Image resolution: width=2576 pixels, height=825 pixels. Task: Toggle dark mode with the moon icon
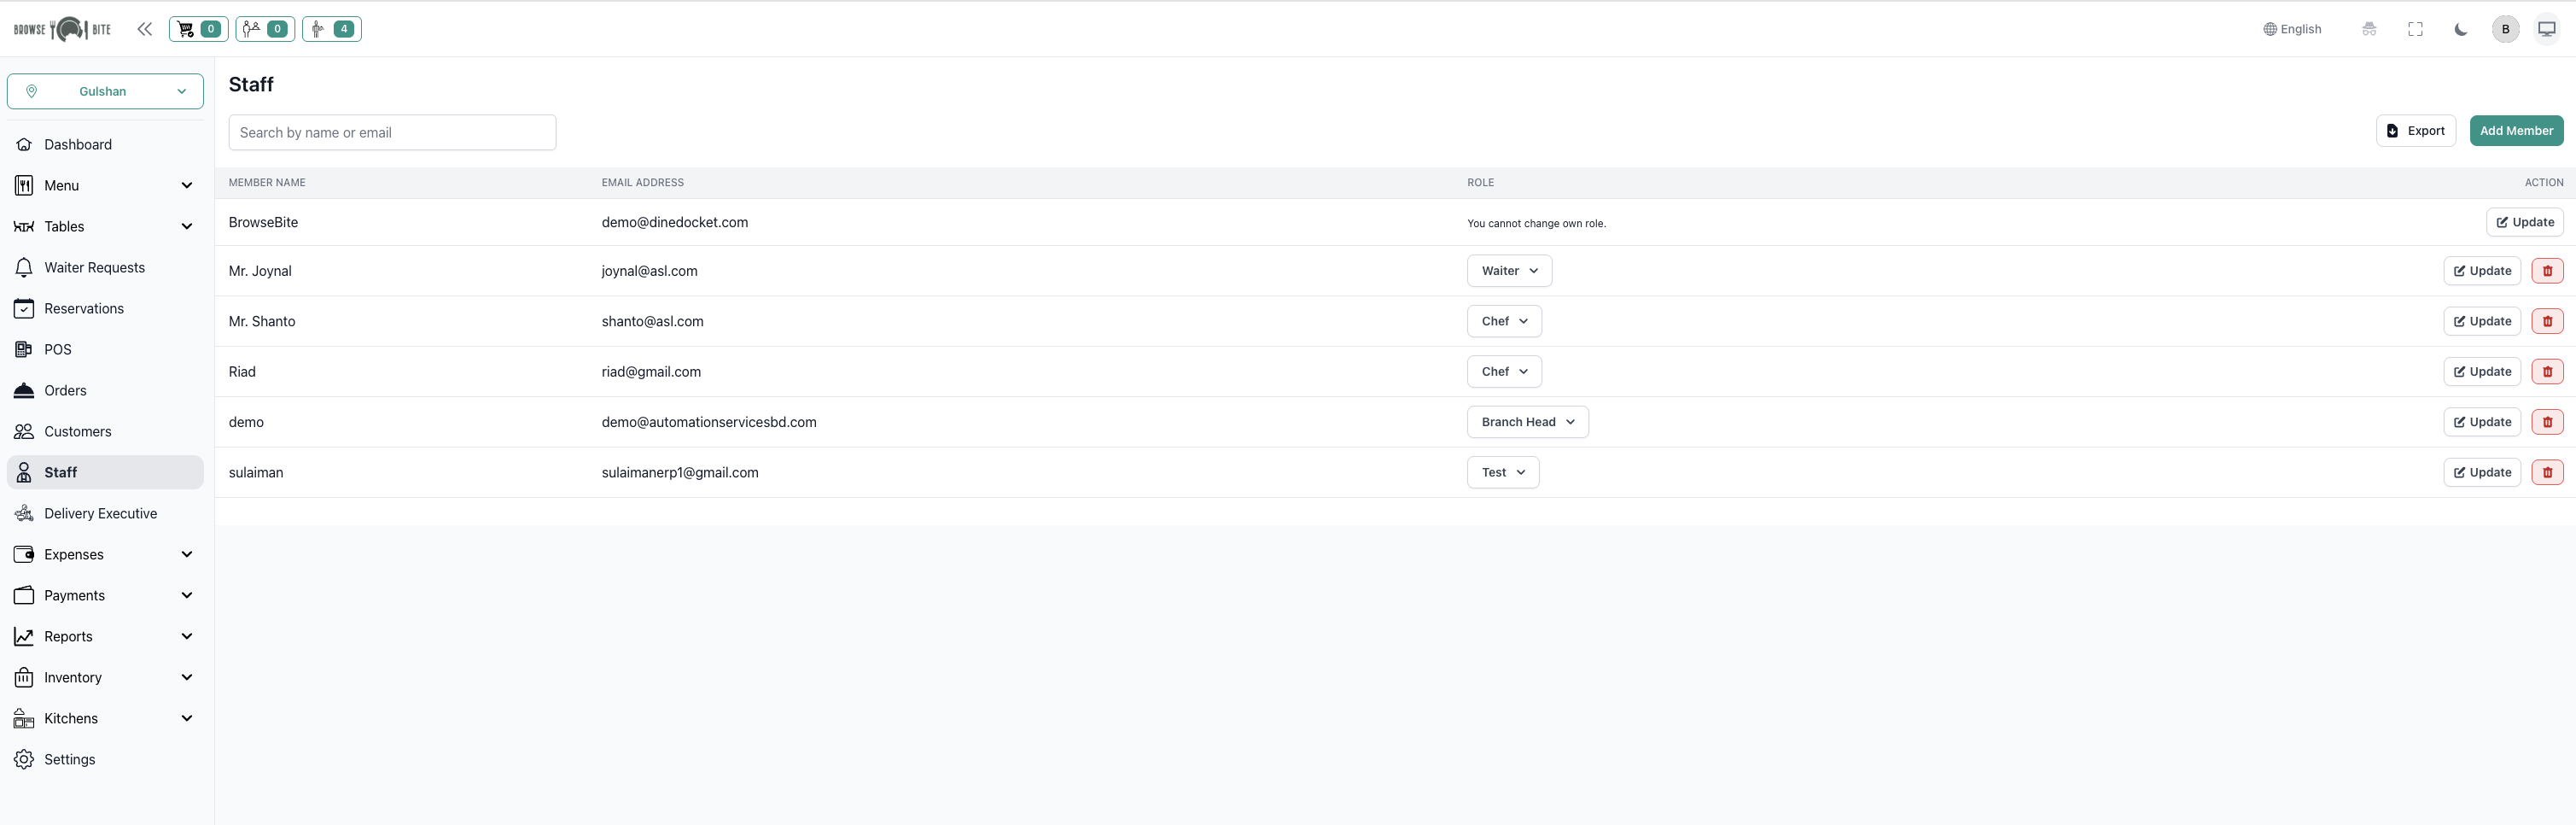pos(2460,29)
